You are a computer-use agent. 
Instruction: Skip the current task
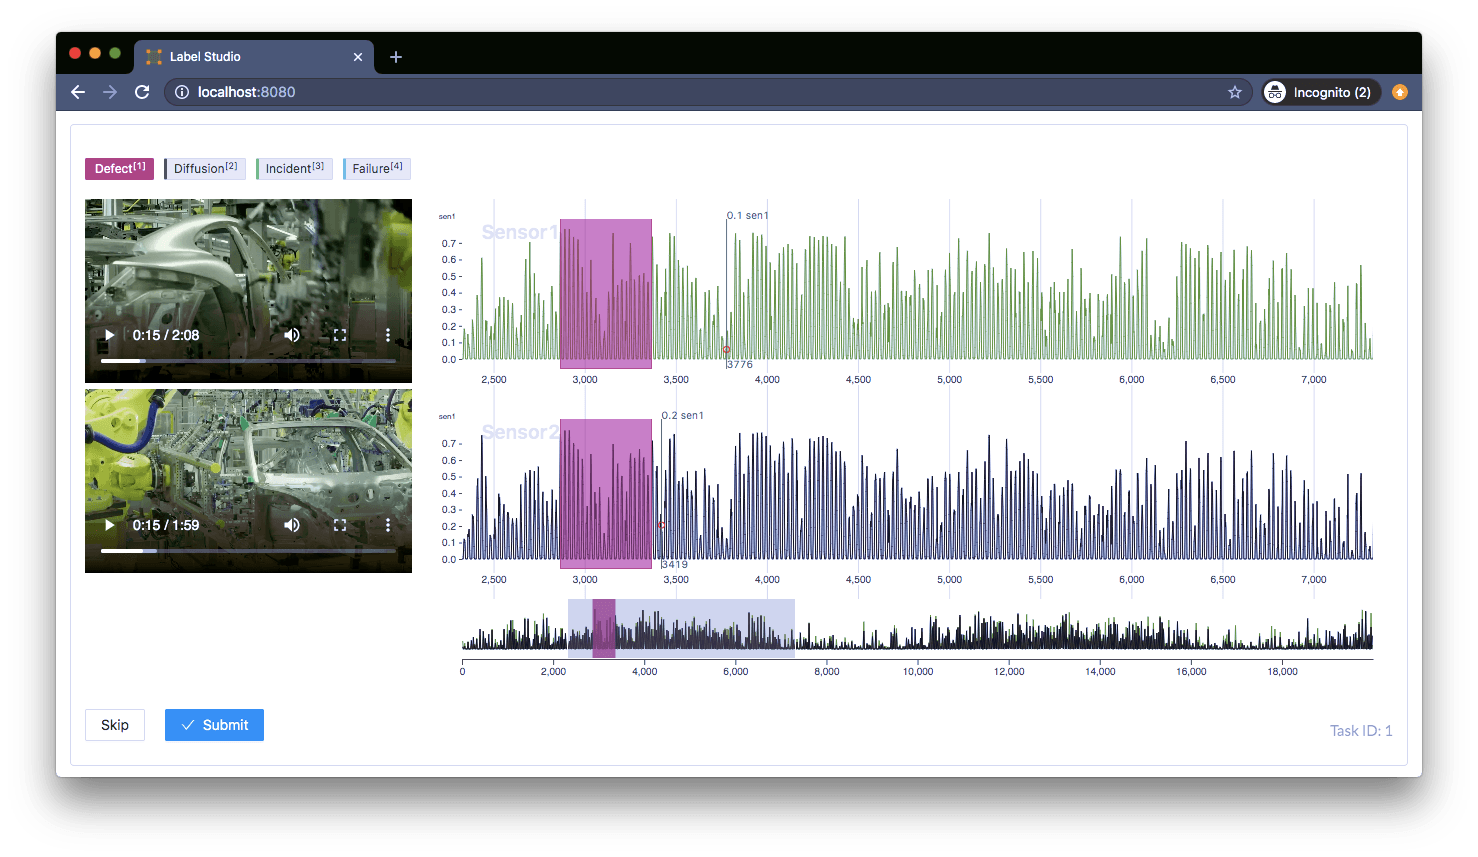point(115,725)
